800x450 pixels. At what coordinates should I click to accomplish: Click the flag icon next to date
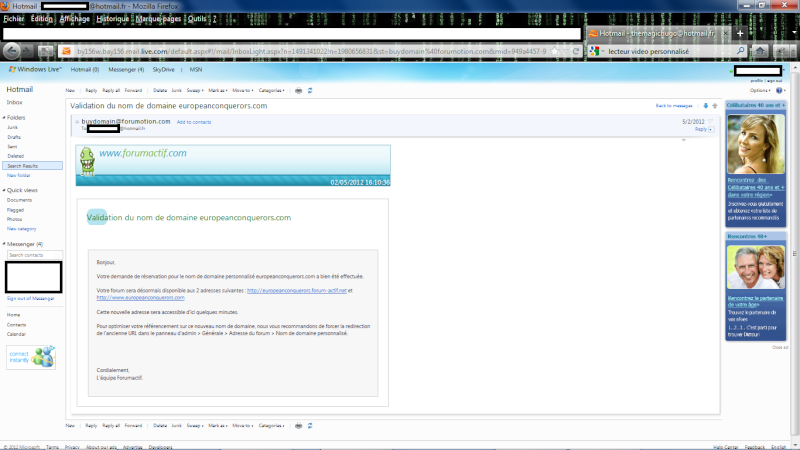pos(711,121)
